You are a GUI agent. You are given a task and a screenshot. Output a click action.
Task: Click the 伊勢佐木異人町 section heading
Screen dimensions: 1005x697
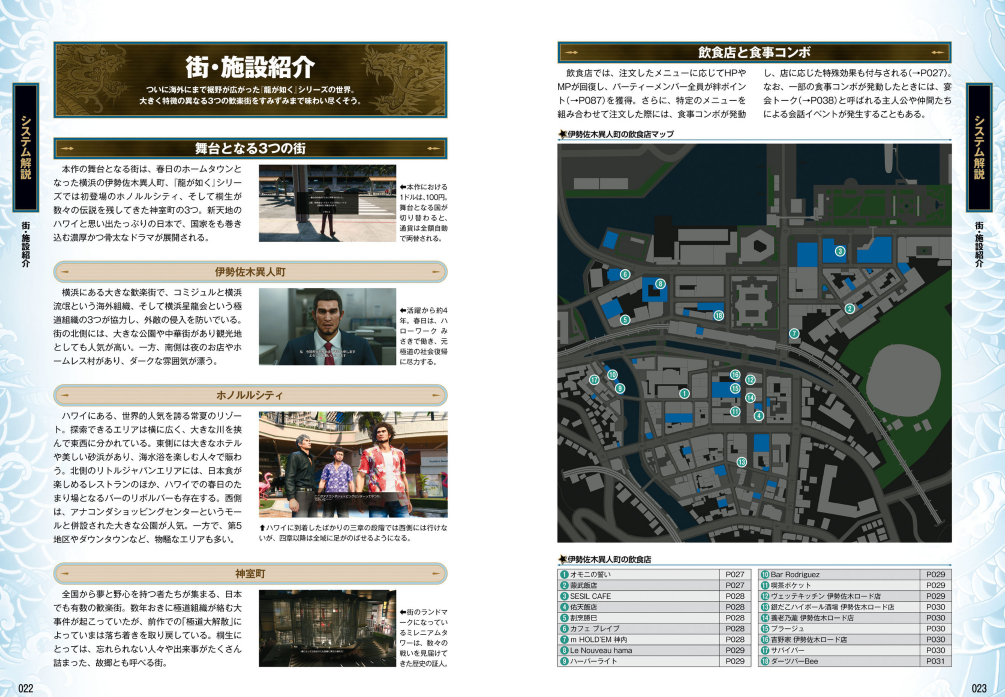pyautogui.click(x=251, y=272)
